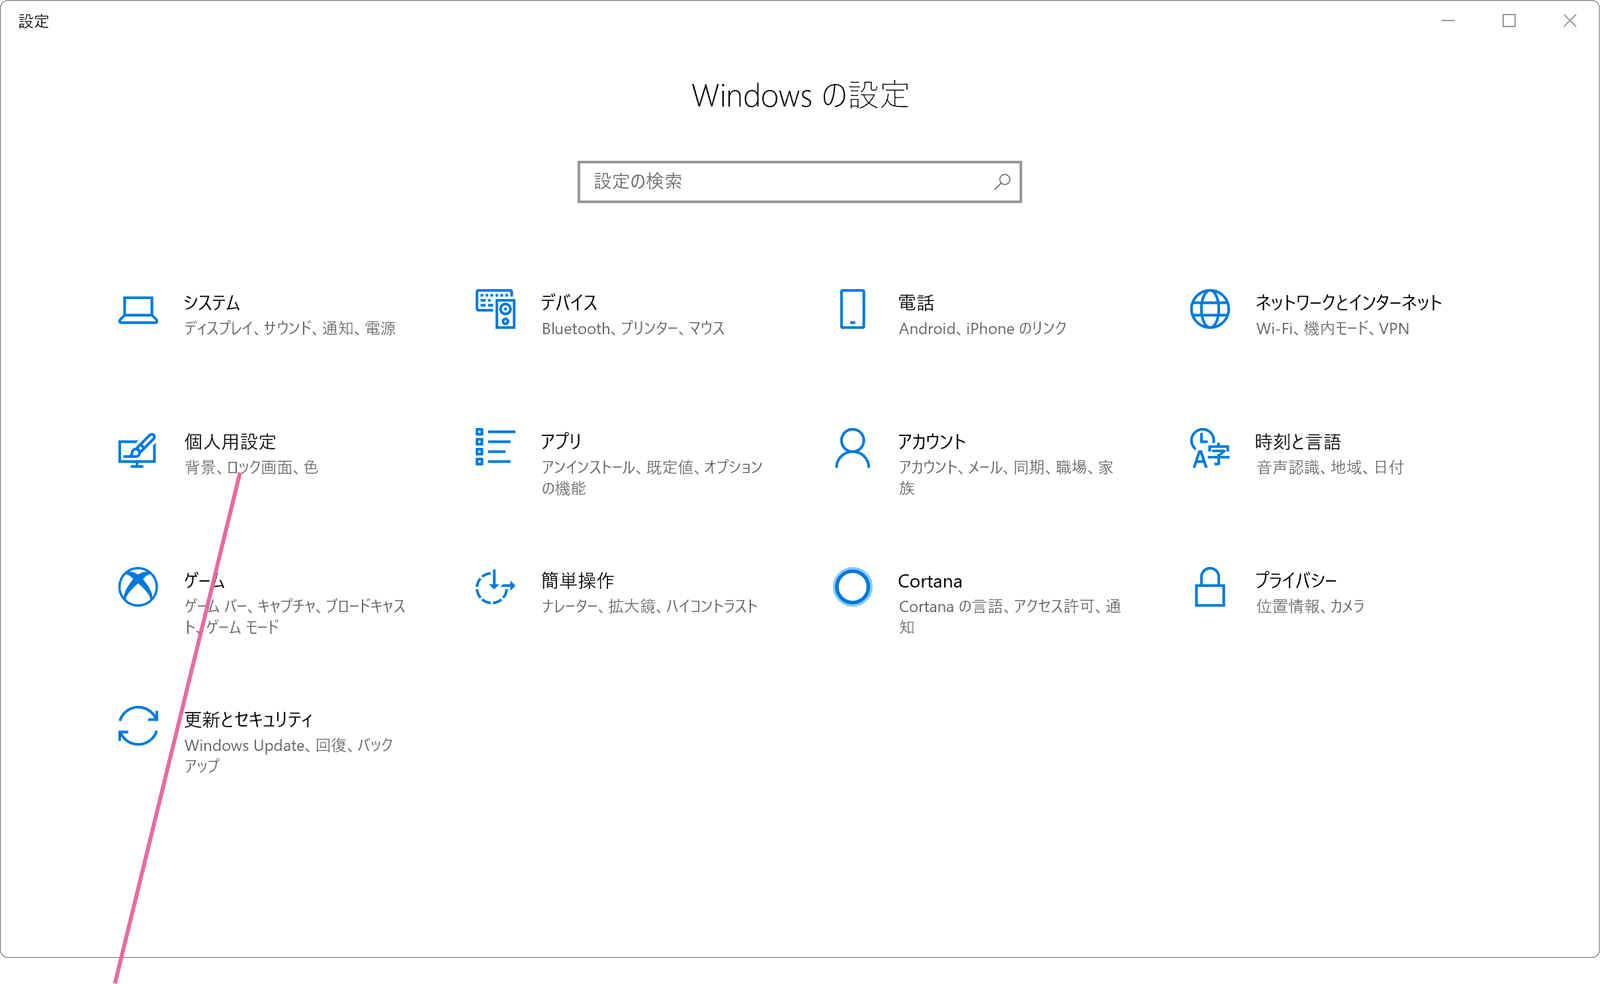Open the Devices keyboard and speaker icon
Viewport: 1600px width, 984px height.
click(495, 309)
